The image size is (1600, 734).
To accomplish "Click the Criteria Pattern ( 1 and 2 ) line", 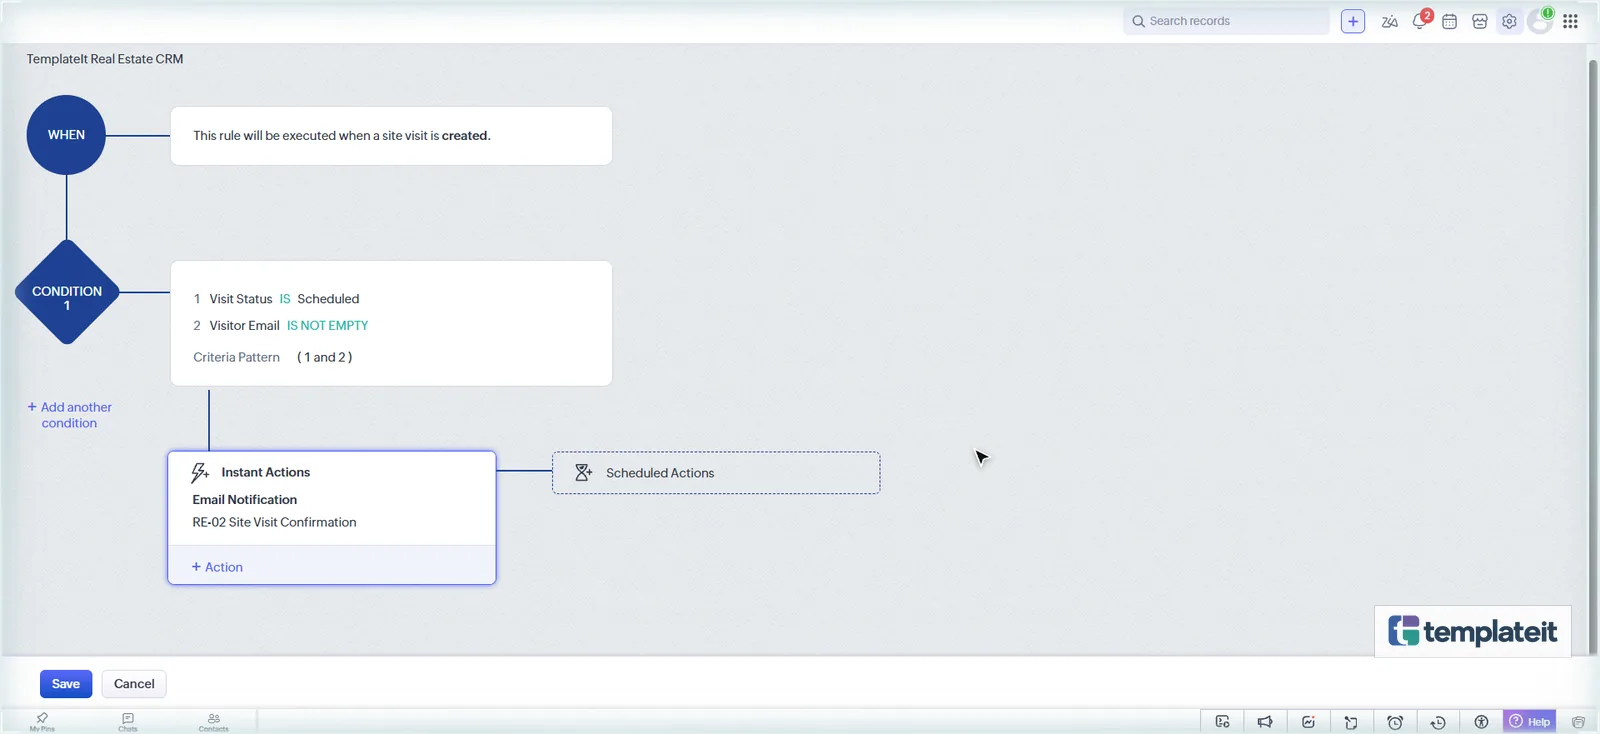I will pyautogui.click(x=273, y=357).
